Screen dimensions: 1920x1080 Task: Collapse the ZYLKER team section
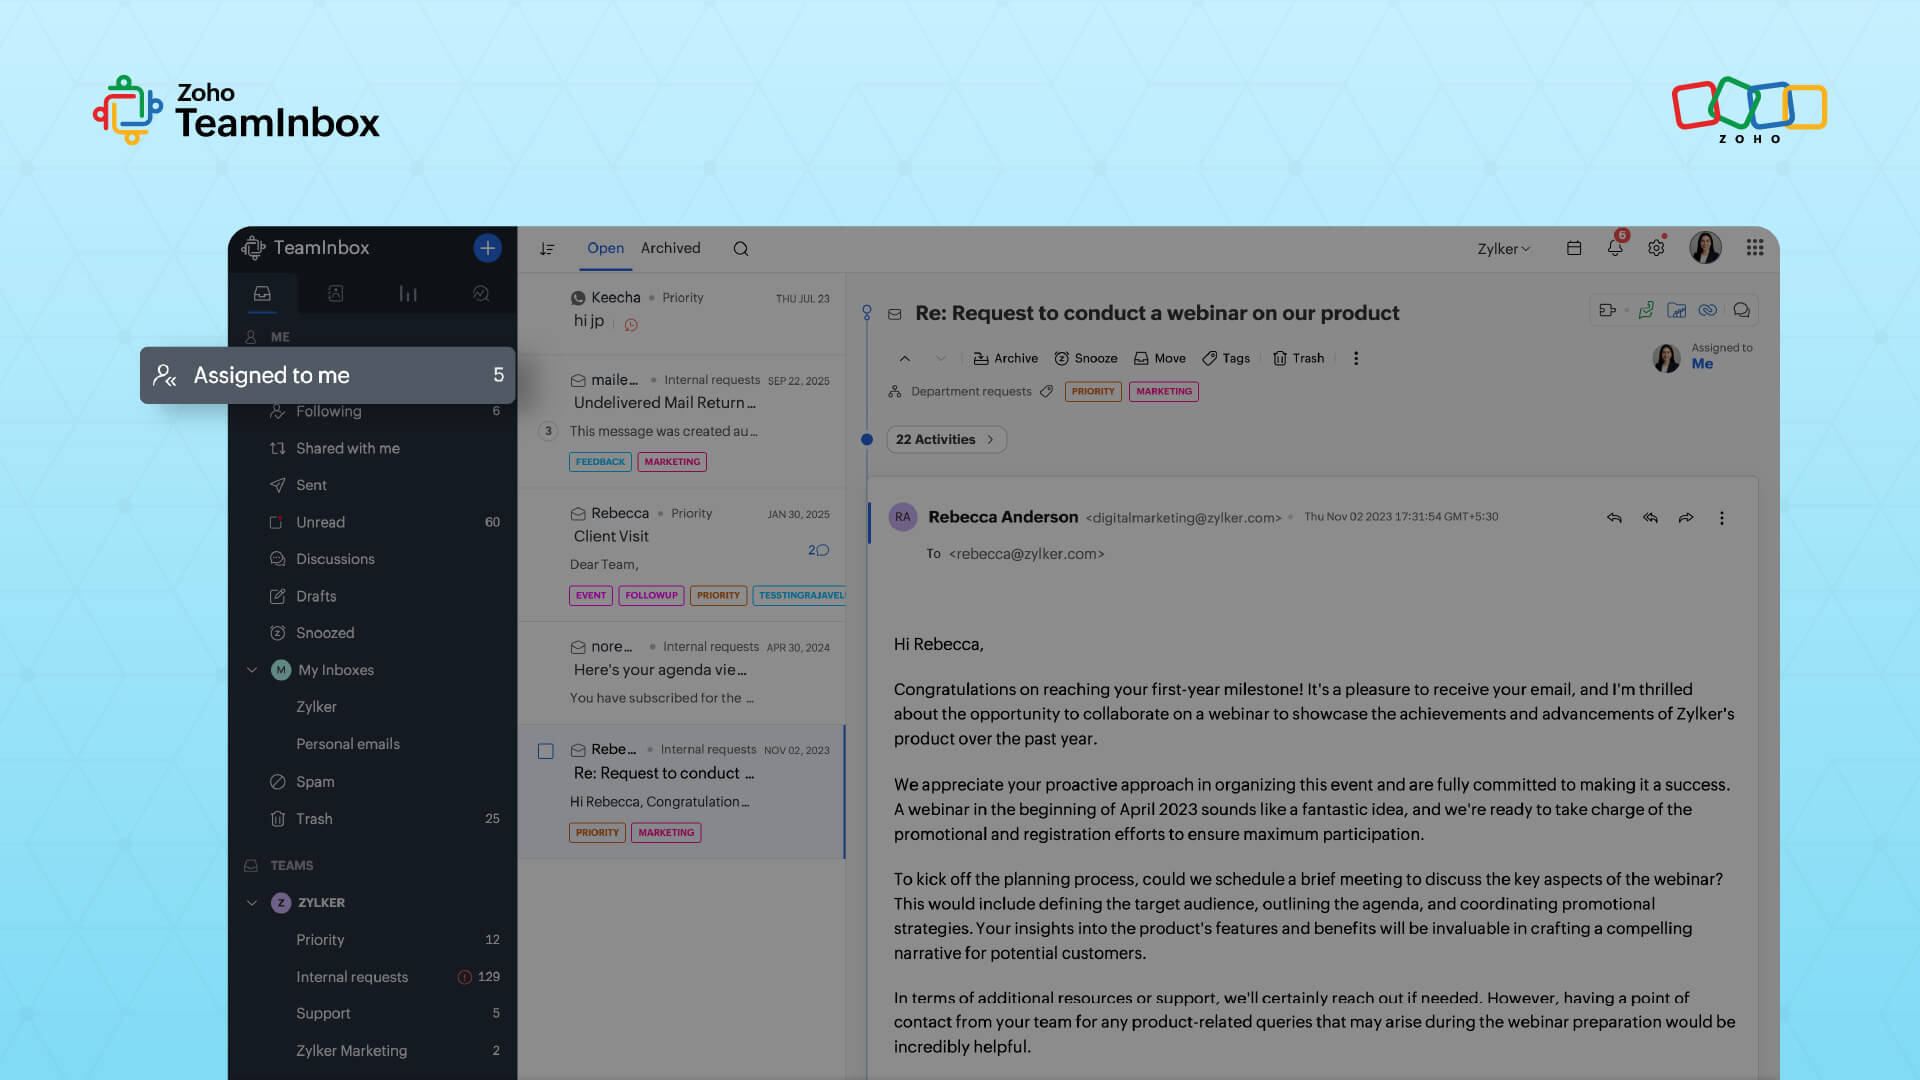point(252,903)
